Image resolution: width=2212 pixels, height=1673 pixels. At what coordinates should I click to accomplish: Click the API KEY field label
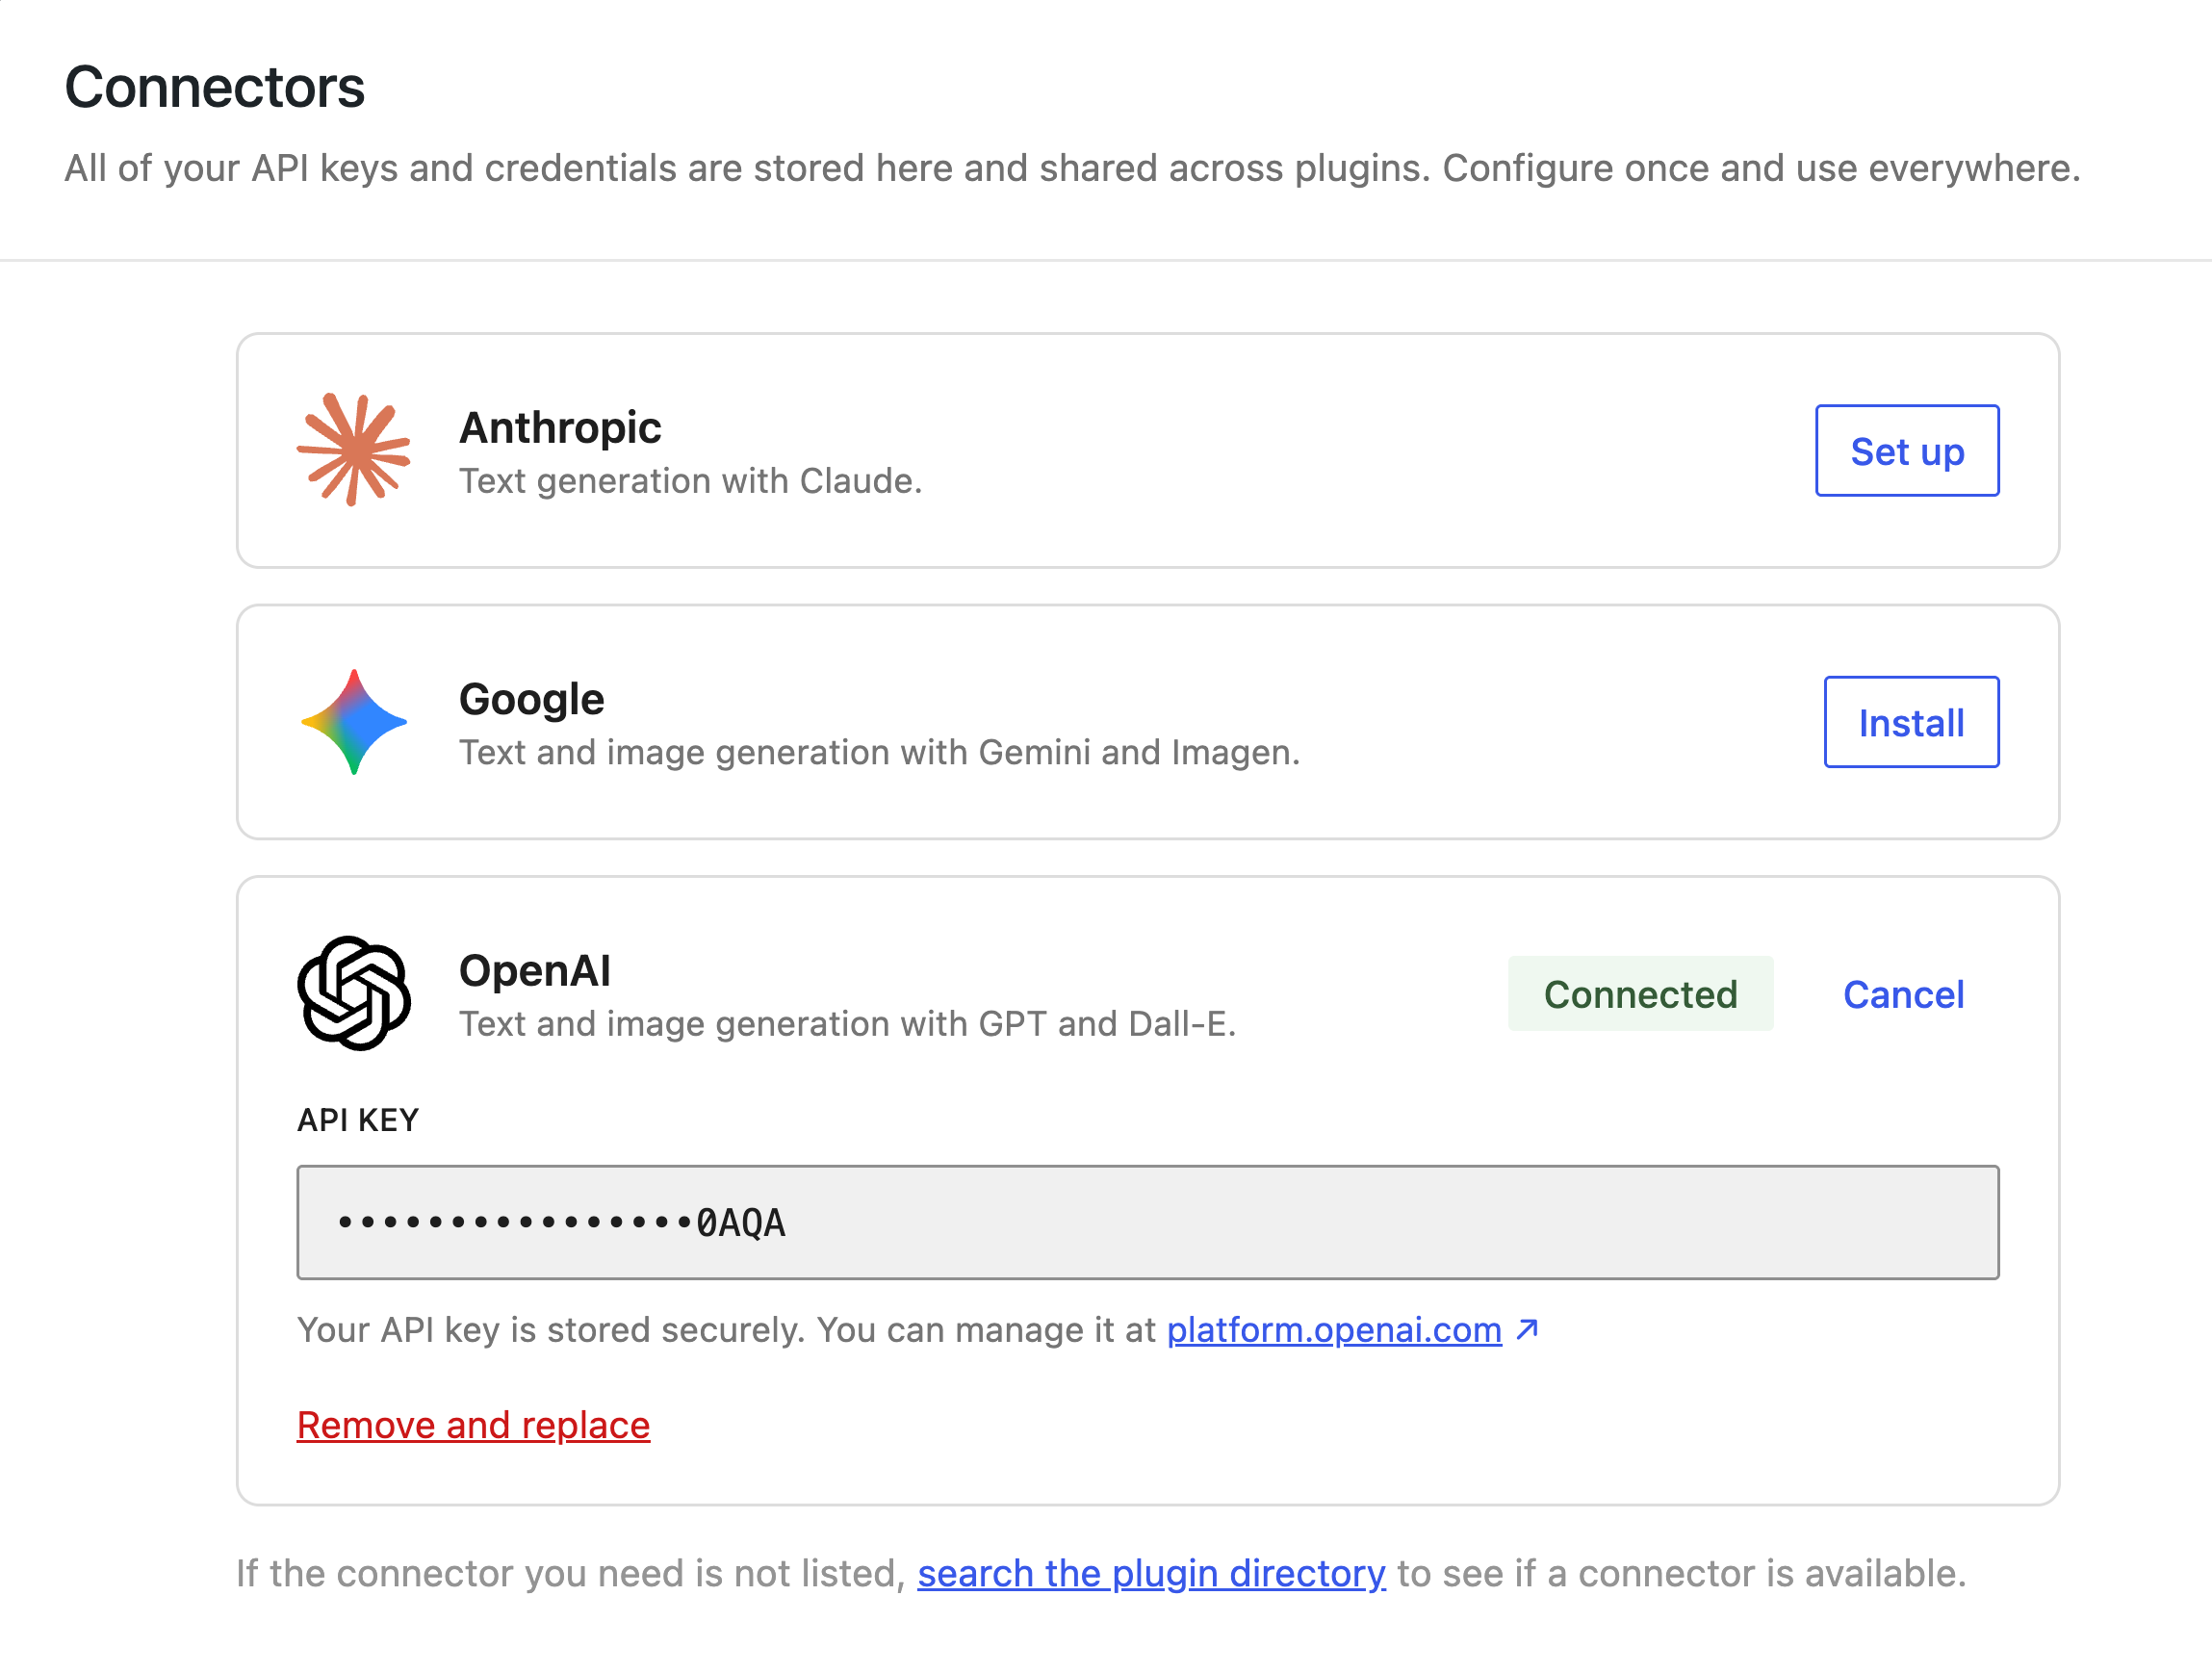(358, 1120)
